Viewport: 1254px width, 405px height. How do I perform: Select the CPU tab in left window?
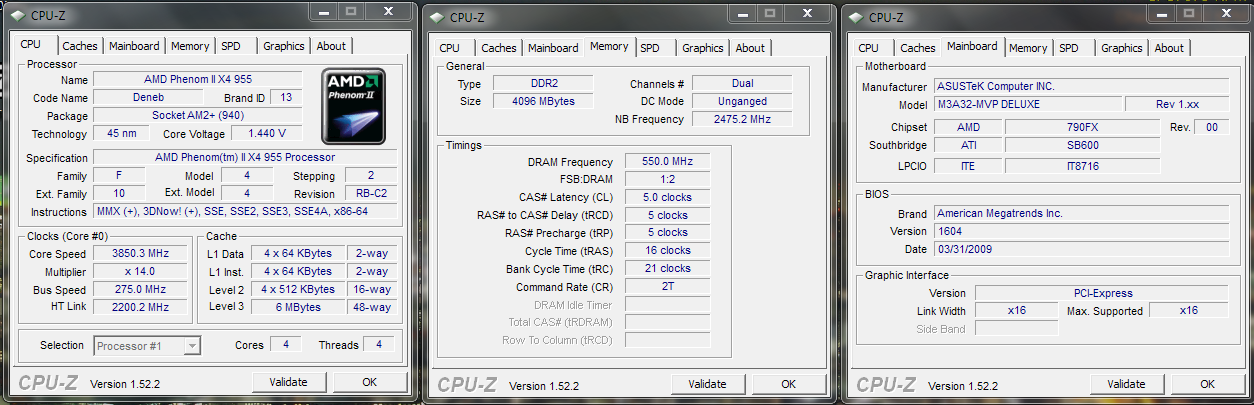[x=31, y=44]
